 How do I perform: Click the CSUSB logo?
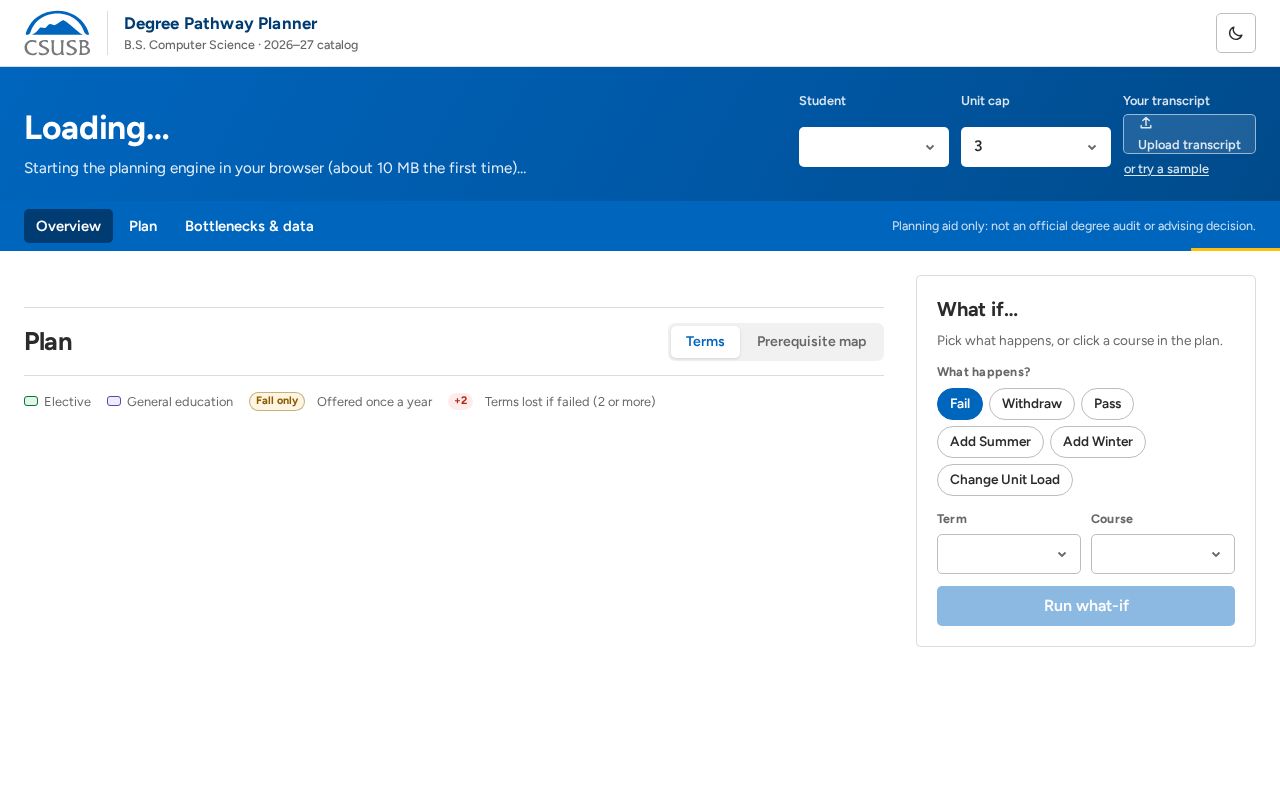tap(57, 33)
